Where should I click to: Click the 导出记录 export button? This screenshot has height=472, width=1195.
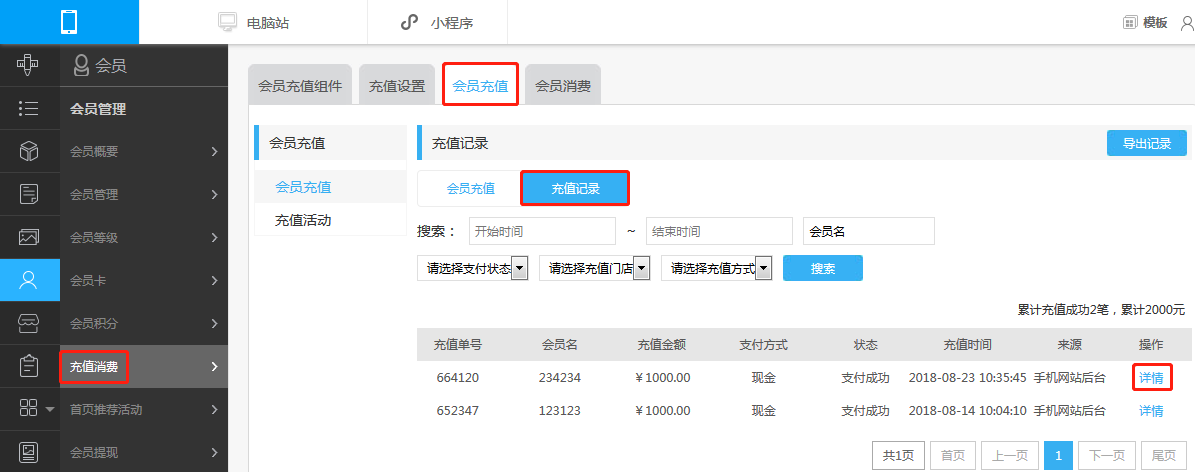pyautogui.click(x=1147, y=143)
